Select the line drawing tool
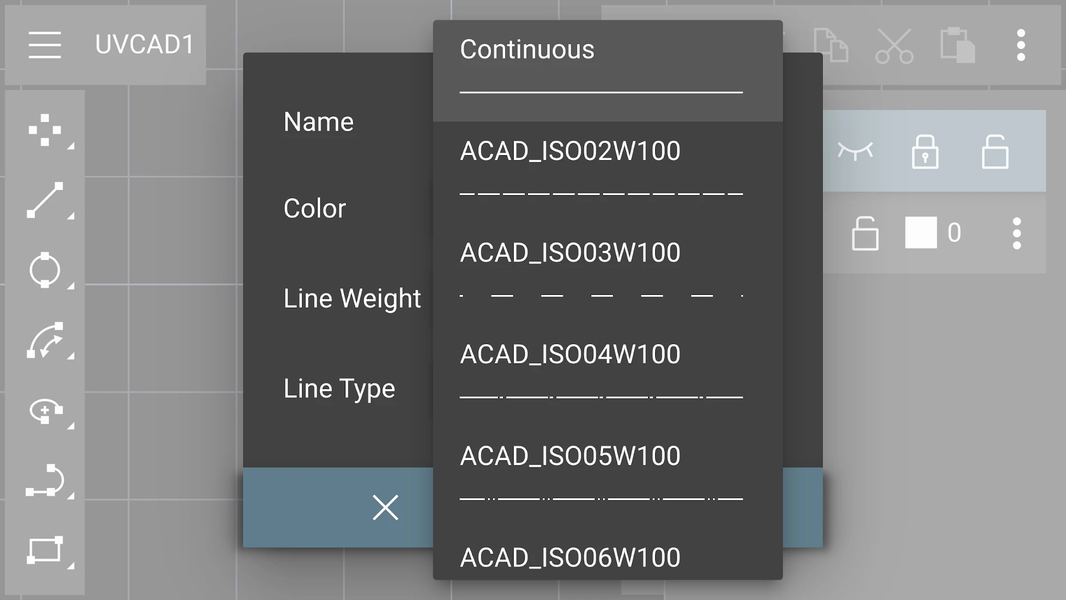 click(x=45, y=200)
